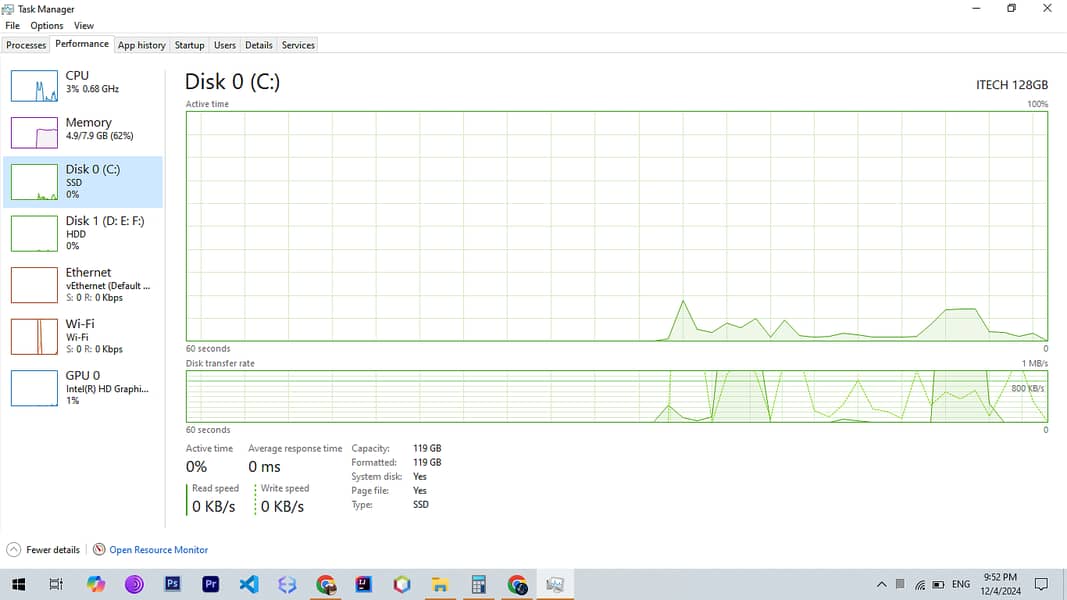Select Disk 1 (D: E: F:) HDD
Image resolution: width=1067 pixels, height=600 pixels.
(x=83, y=233)
